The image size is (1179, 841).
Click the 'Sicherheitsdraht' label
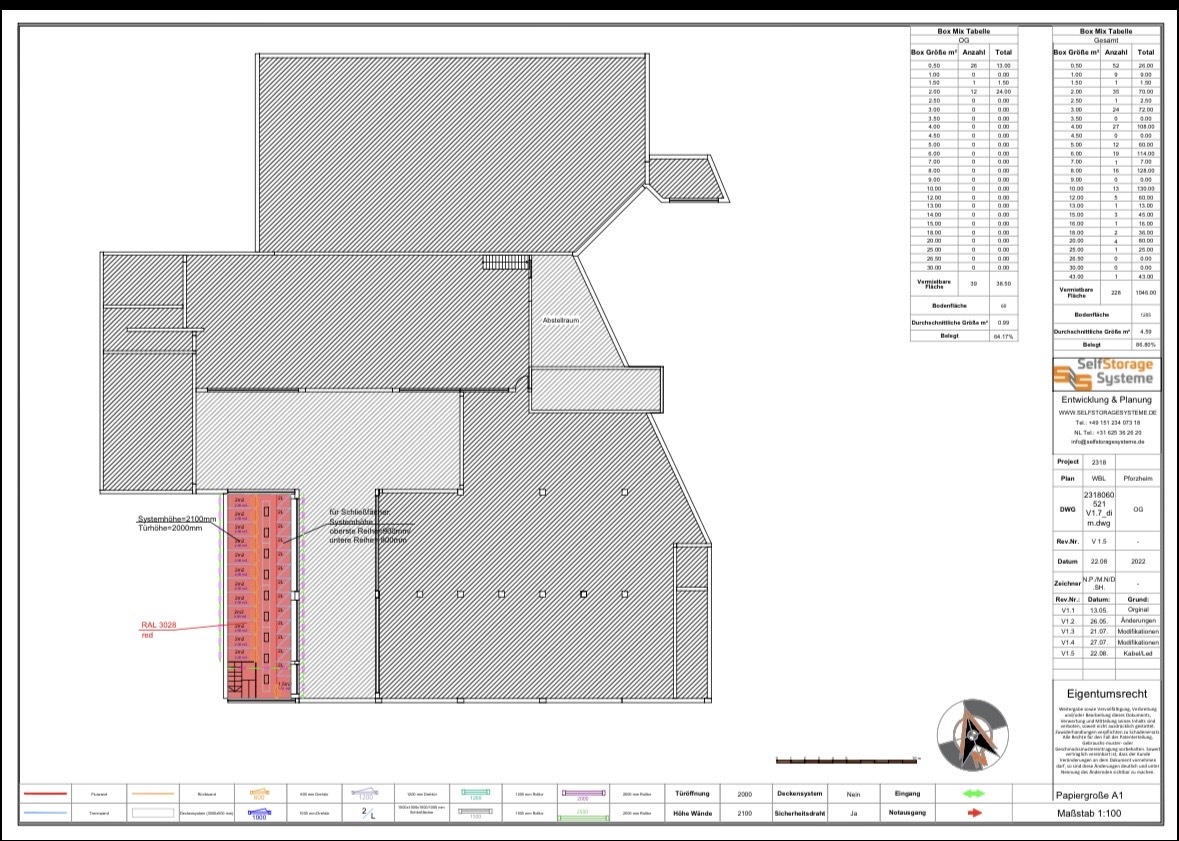[x=799, y=813]
